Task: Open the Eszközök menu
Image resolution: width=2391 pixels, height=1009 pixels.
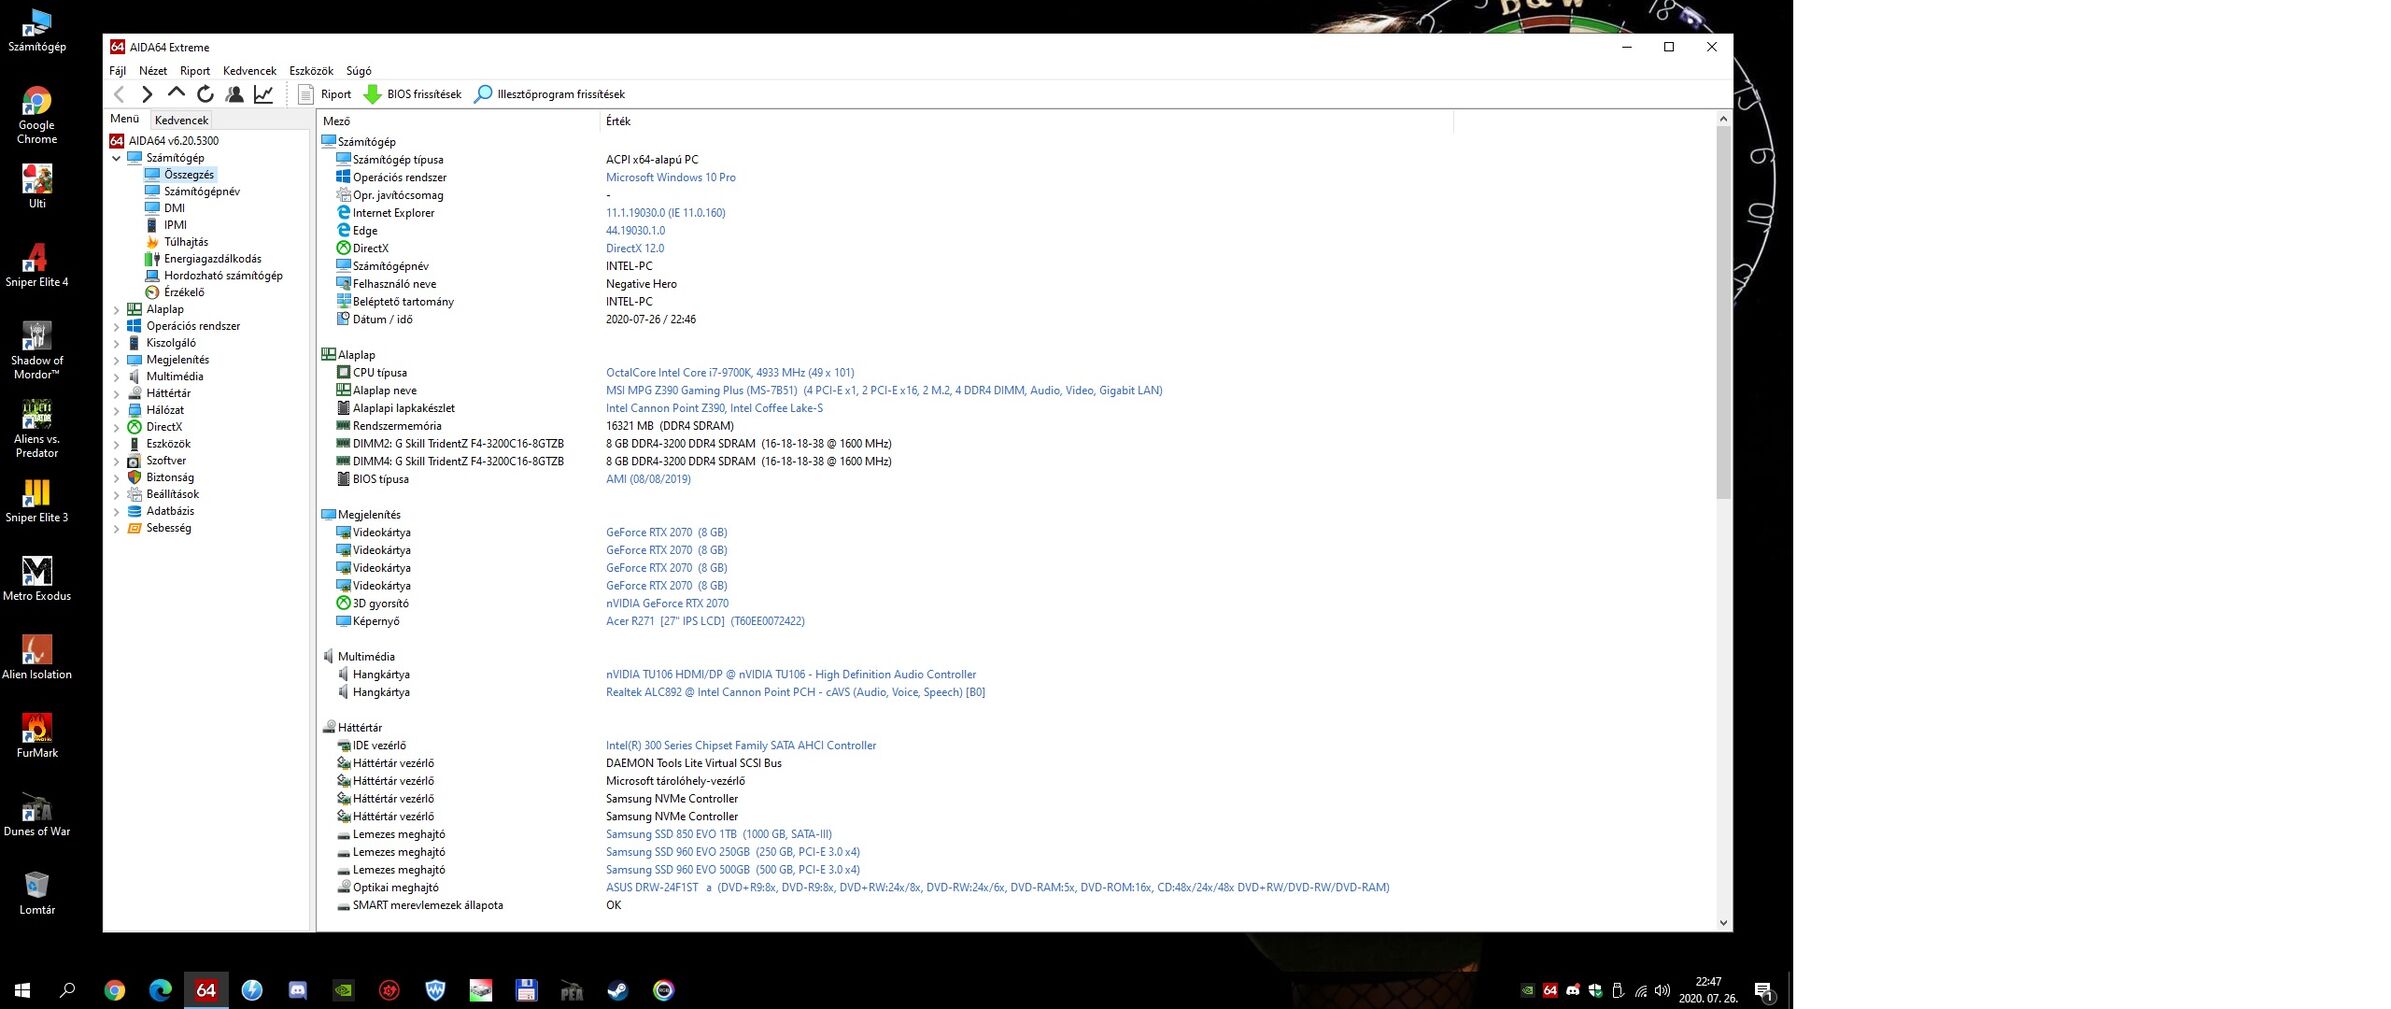Action: (311, 71)
